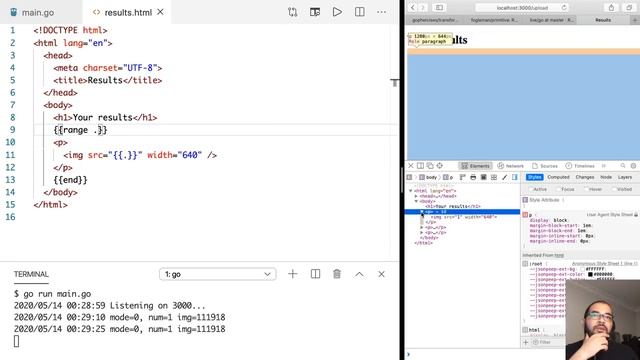
Task: Open source control changes icon in editor toolbar
Action: coord(292,12)
